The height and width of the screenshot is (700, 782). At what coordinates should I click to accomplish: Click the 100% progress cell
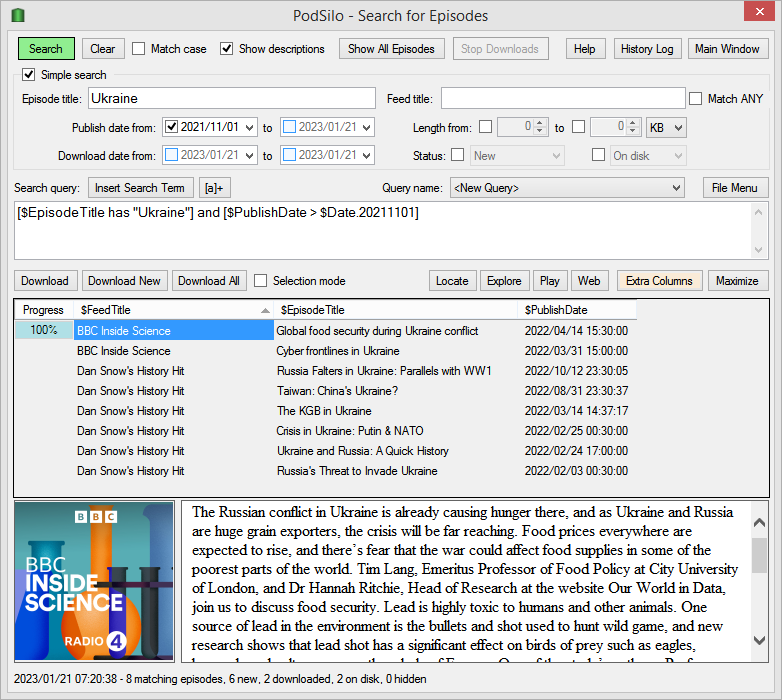click(x=44, y=331)
